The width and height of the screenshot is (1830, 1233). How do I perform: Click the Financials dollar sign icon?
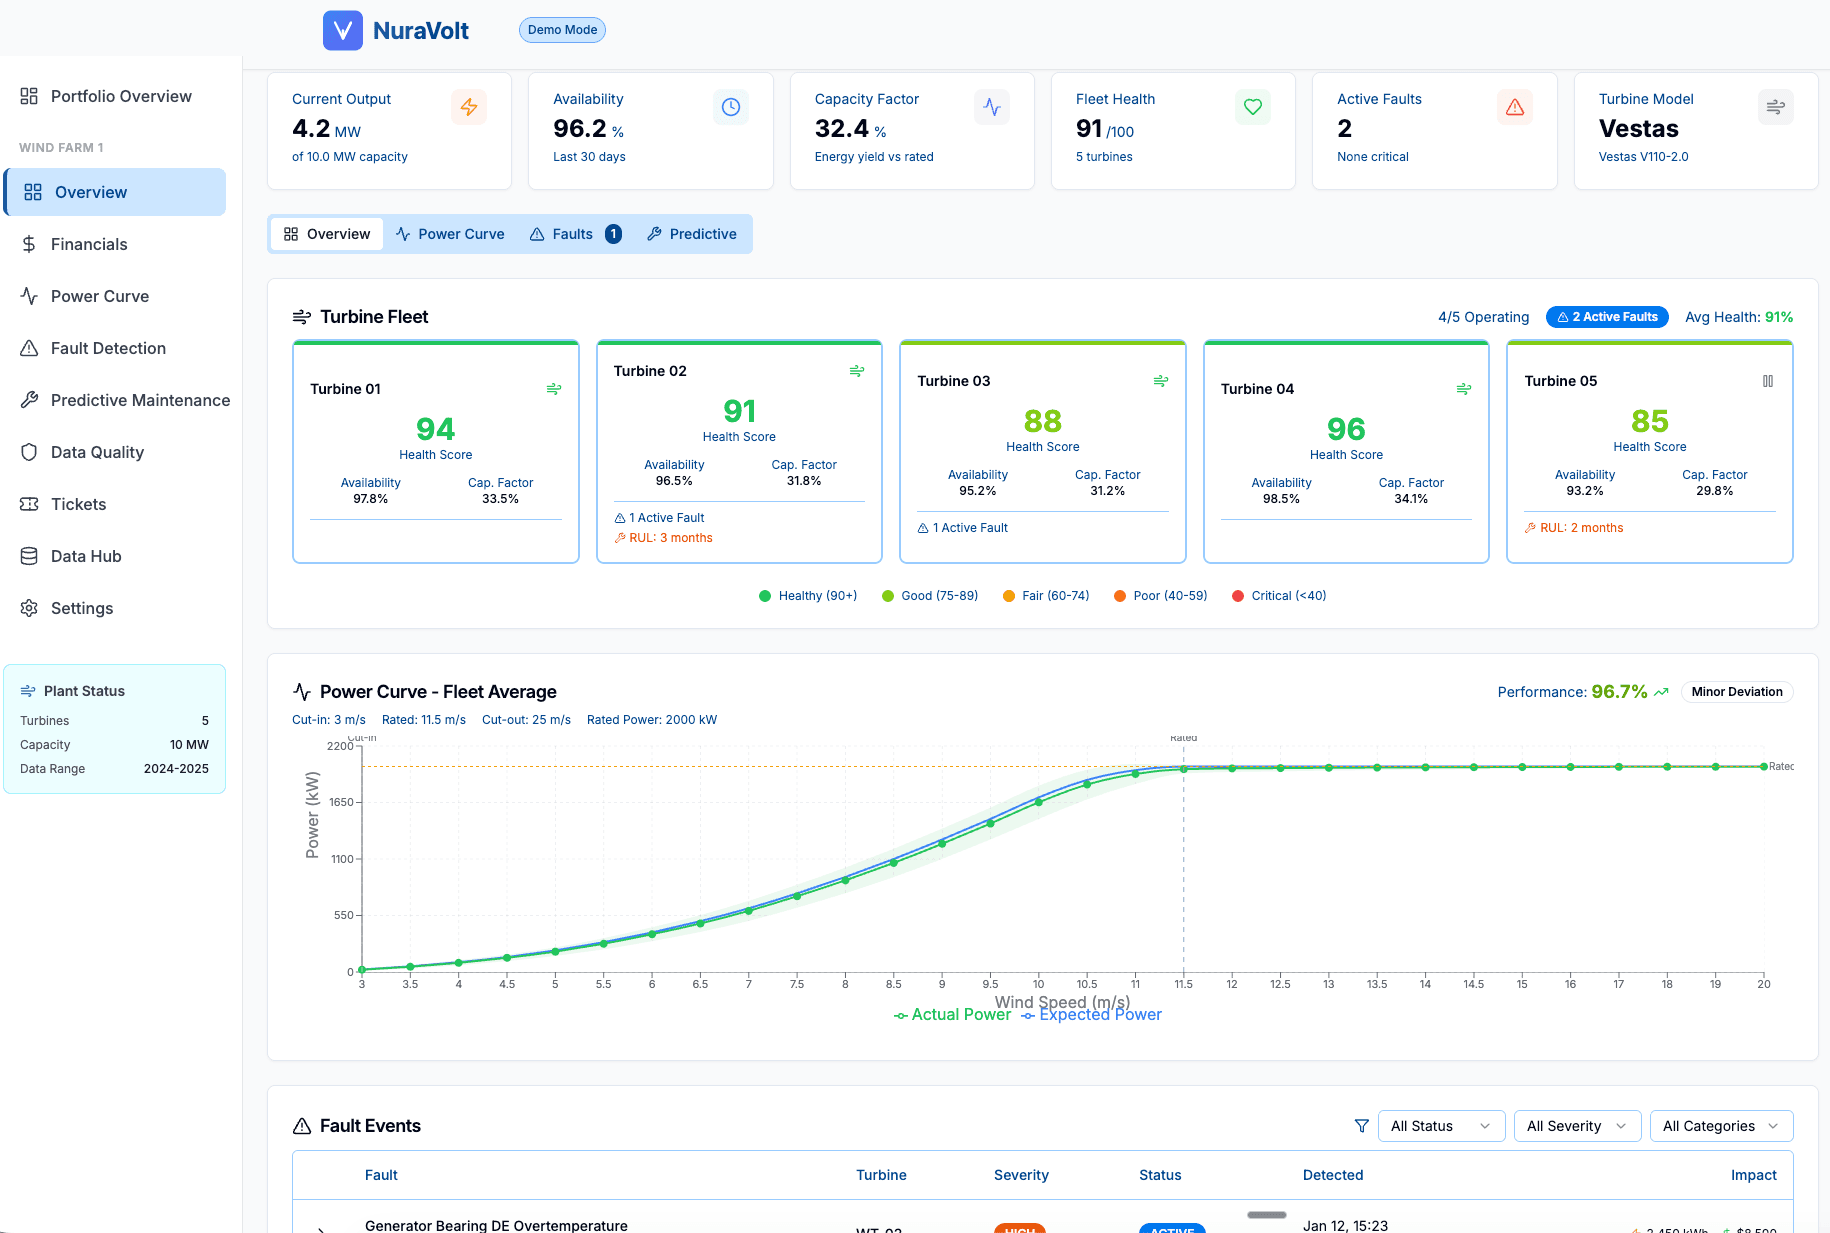click(29, 244)
